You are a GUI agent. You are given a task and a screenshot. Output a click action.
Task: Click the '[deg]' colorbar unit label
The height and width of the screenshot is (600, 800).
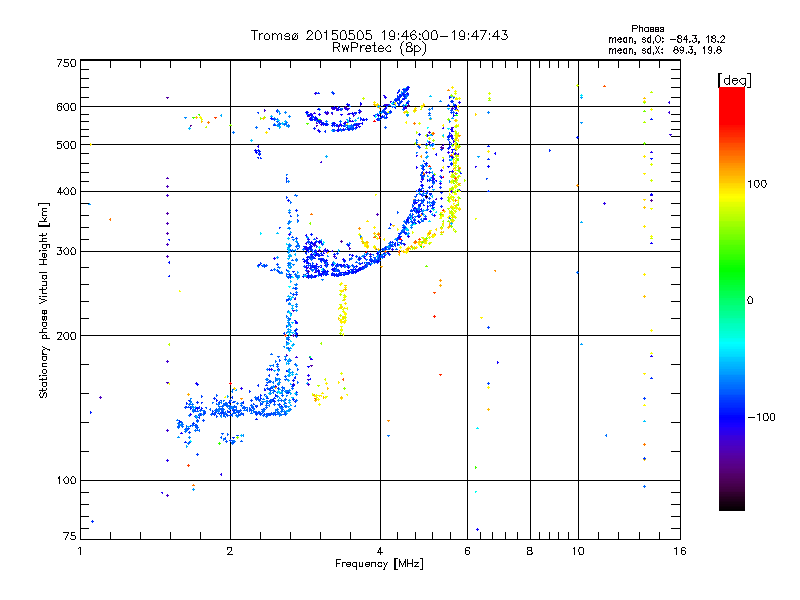tap(734, 80)
